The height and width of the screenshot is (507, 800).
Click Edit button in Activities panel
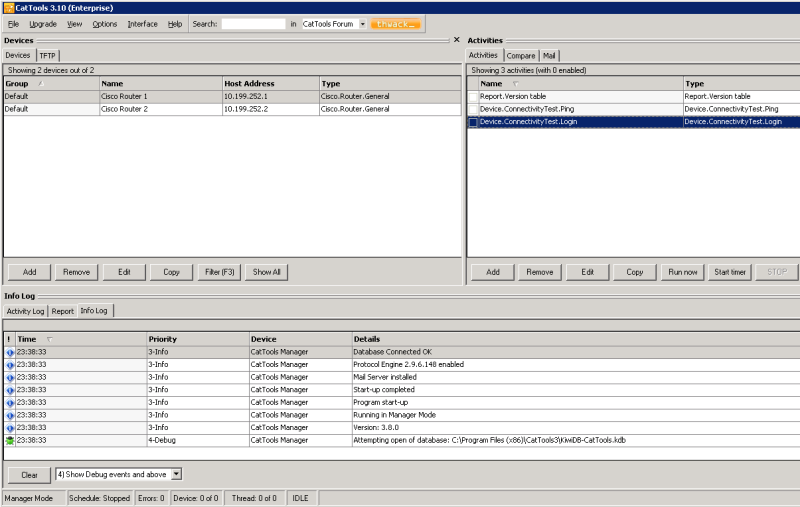pyautogui.click(x=588, y=272)
